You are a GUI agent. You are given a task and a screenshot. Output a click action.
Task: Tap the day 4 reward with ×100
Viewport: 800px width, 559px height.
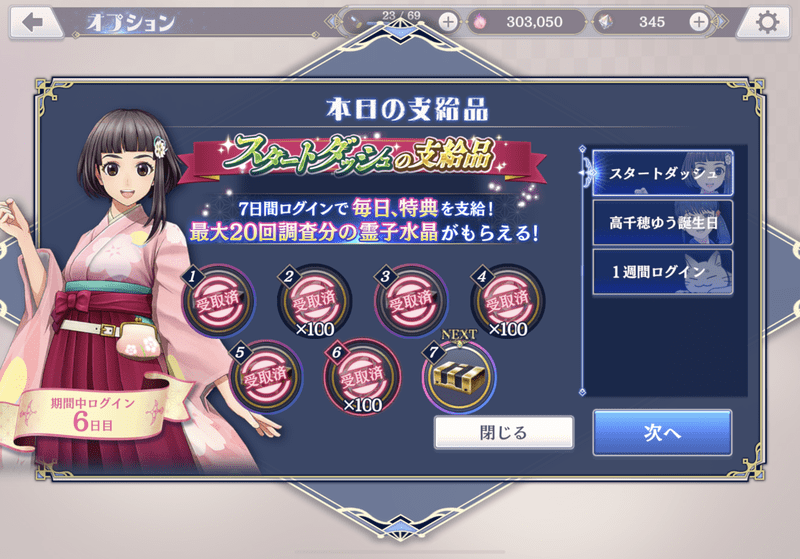tap(507, 300)
